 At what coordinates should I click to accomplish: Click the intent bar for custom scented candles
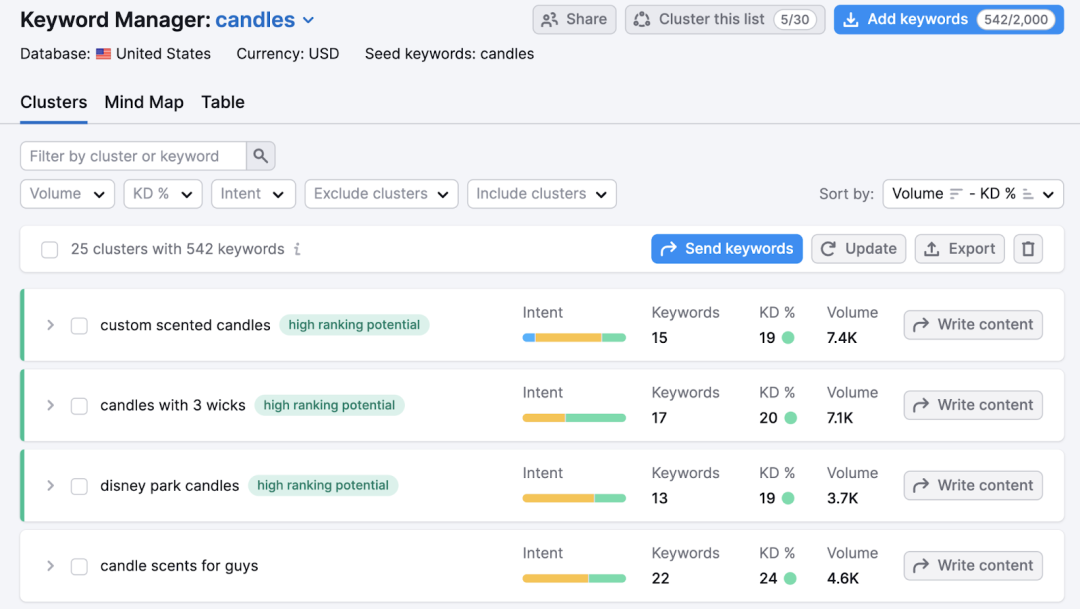click(574, 338)
